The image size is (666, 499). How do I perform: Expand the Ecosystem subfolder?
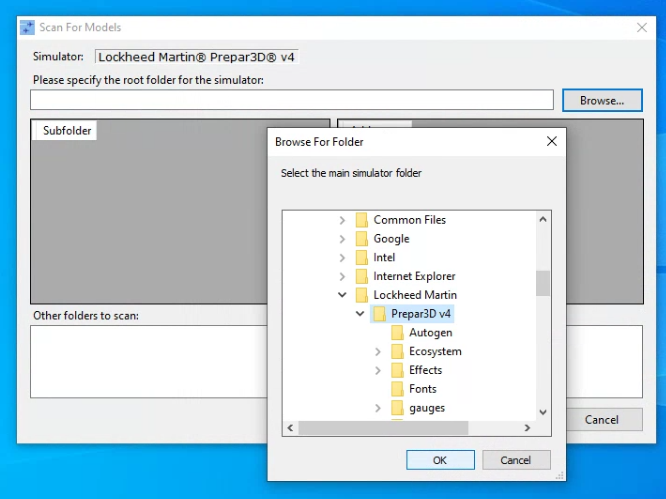[x=378, y=351]
